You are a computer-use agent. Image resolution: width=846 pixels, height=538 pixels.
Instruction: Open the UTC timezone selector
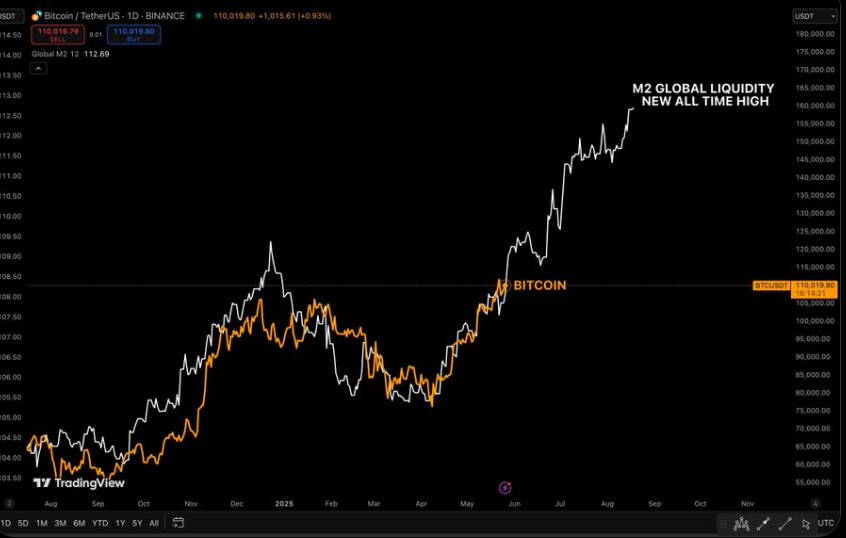[x=825, y=523]
